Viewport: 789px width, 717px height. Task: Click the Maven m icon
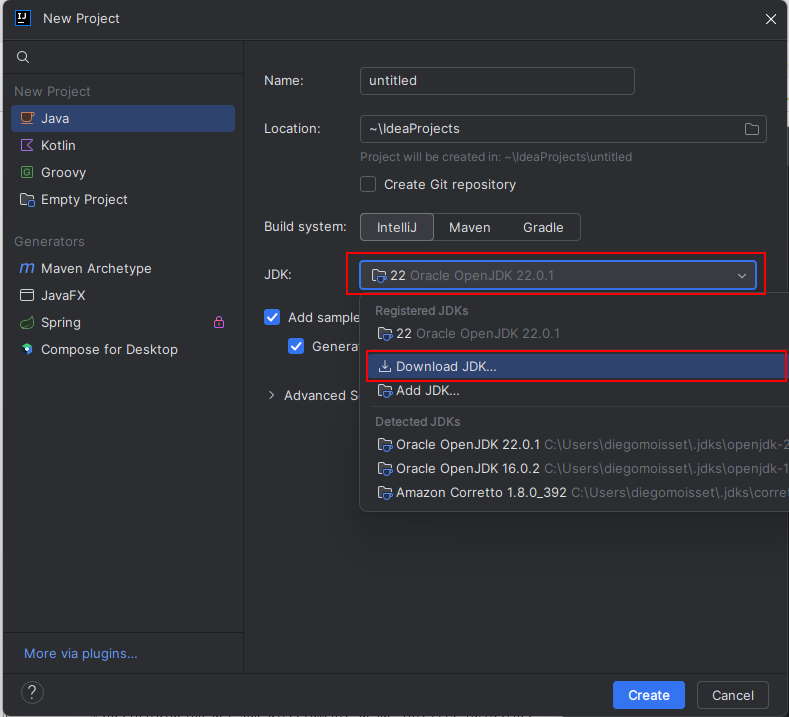[27, 268]
